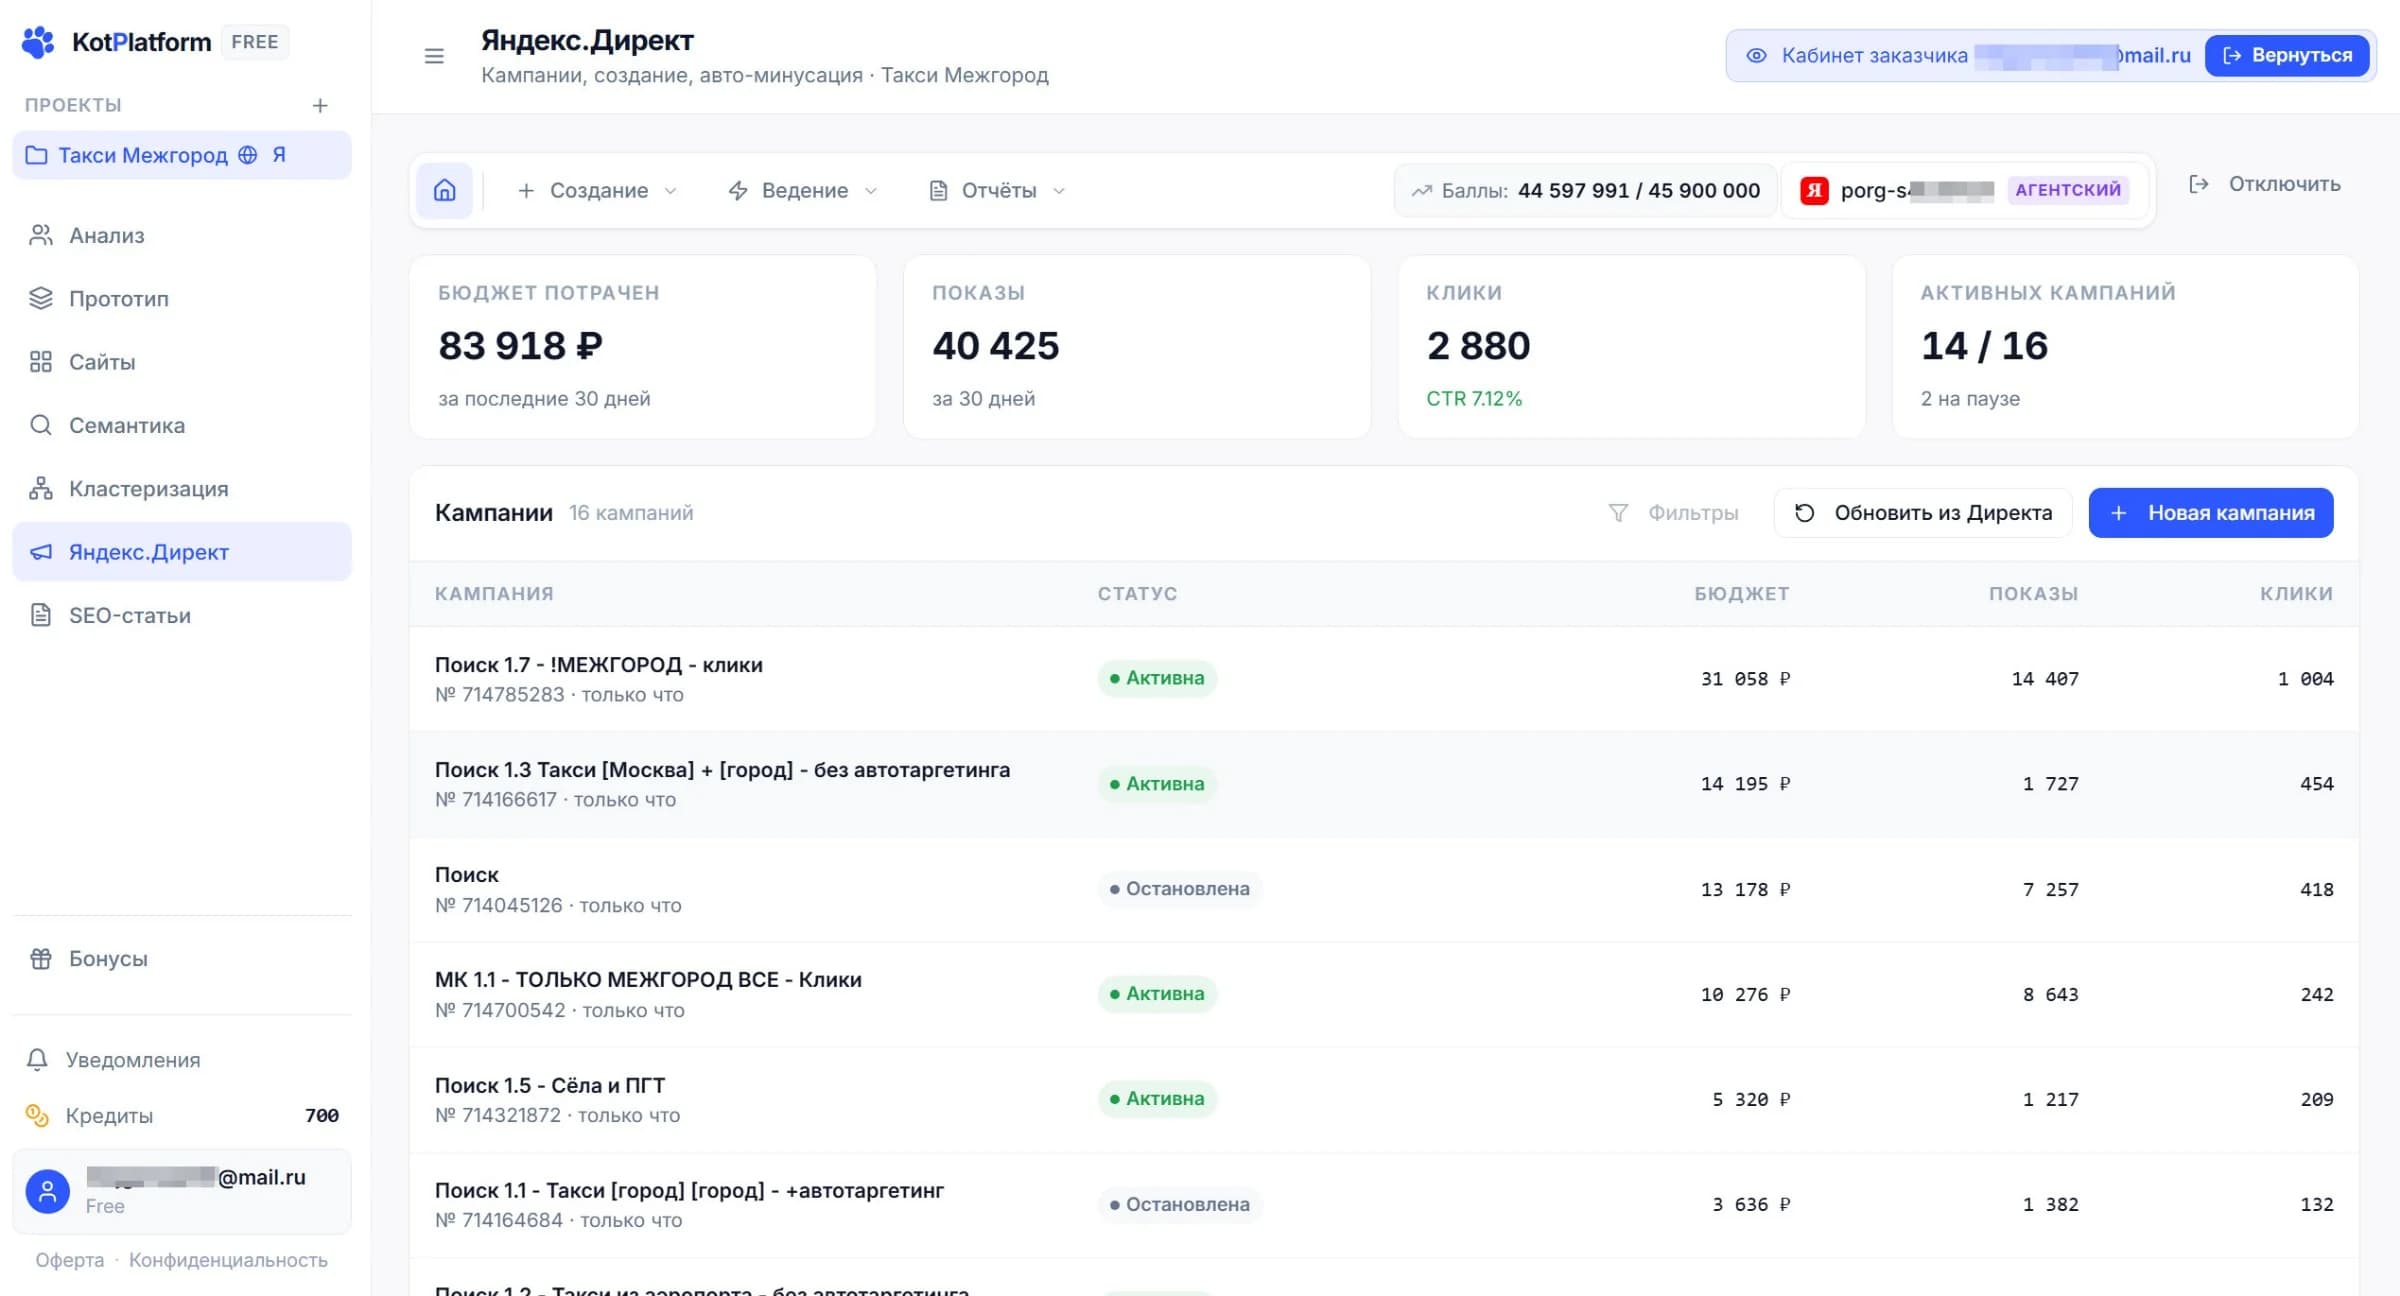Click the Вернуться button
This screenshot has height=1296, width=2400.
tap(2287, 55)
